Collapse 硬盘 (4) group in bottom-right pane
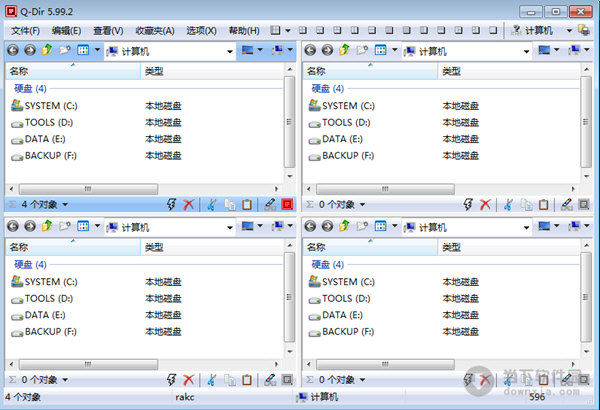Image resolution: width=600 pixels, height=410 pixels. pos(328,265)
